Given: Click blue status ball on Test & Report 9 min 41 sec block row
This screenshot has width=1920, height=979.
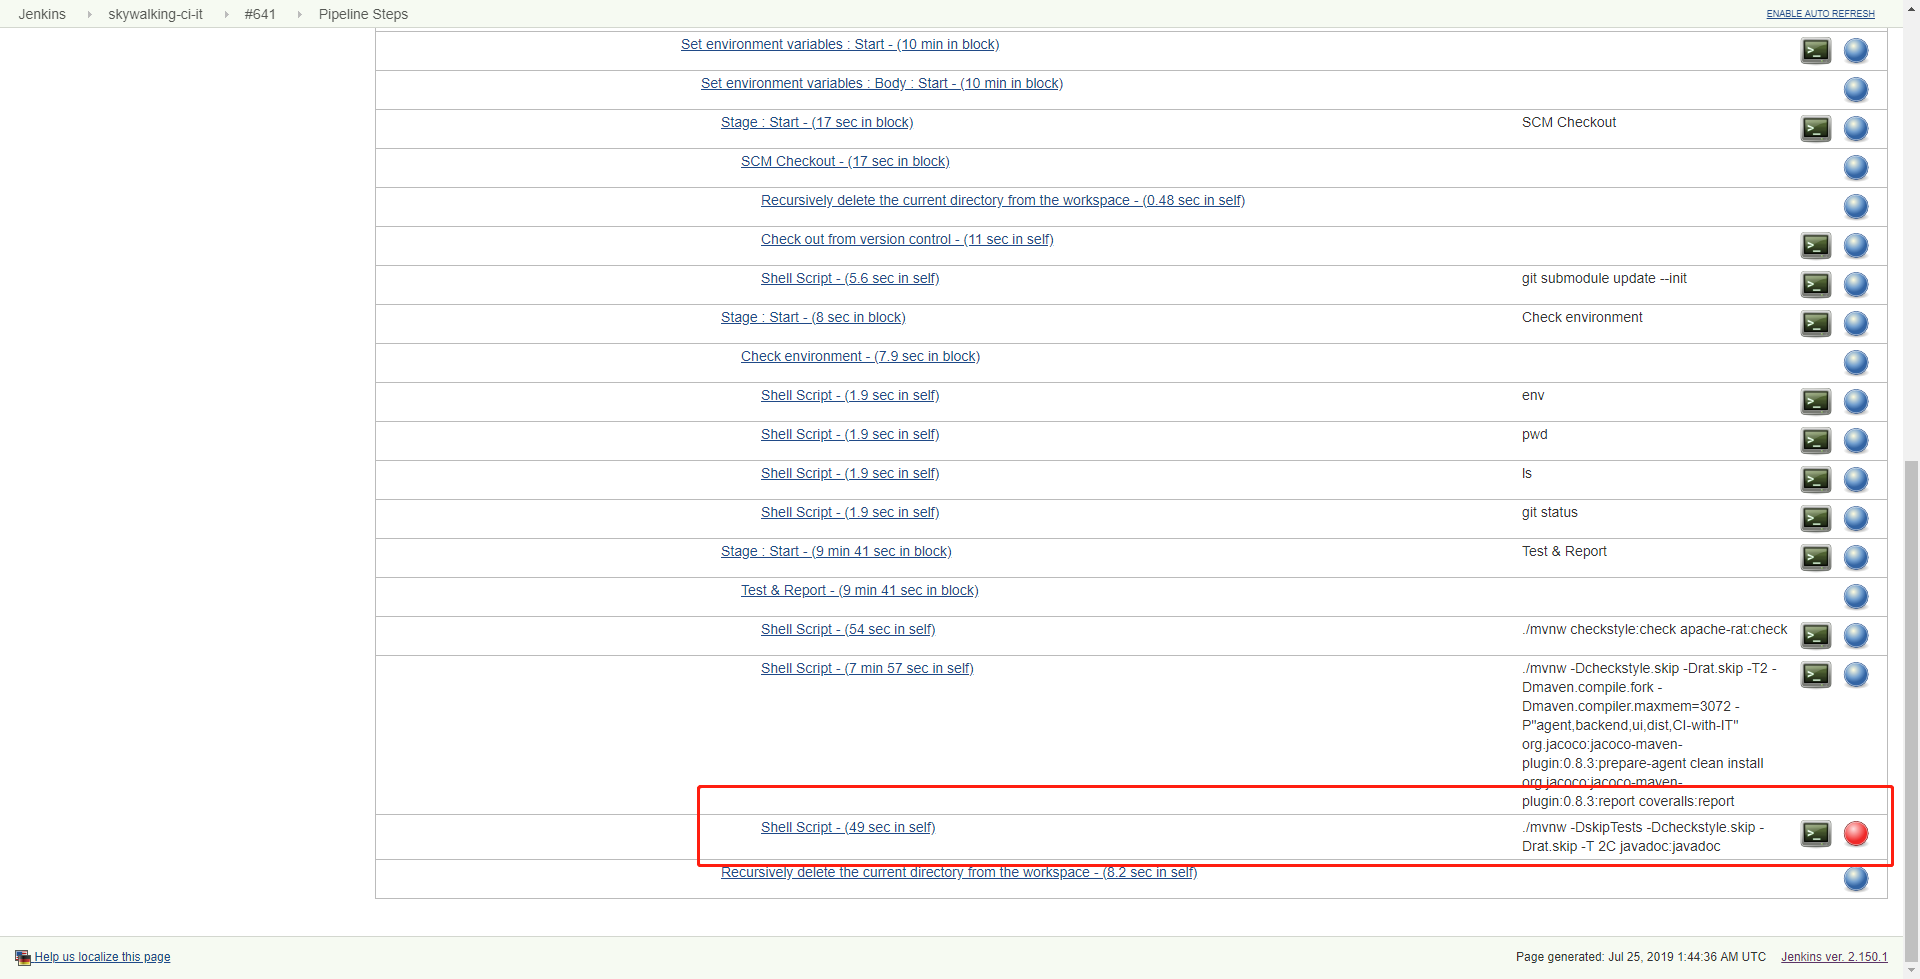Looking at the screenshot, I should pyautogui.click(x=1856, y=597).
